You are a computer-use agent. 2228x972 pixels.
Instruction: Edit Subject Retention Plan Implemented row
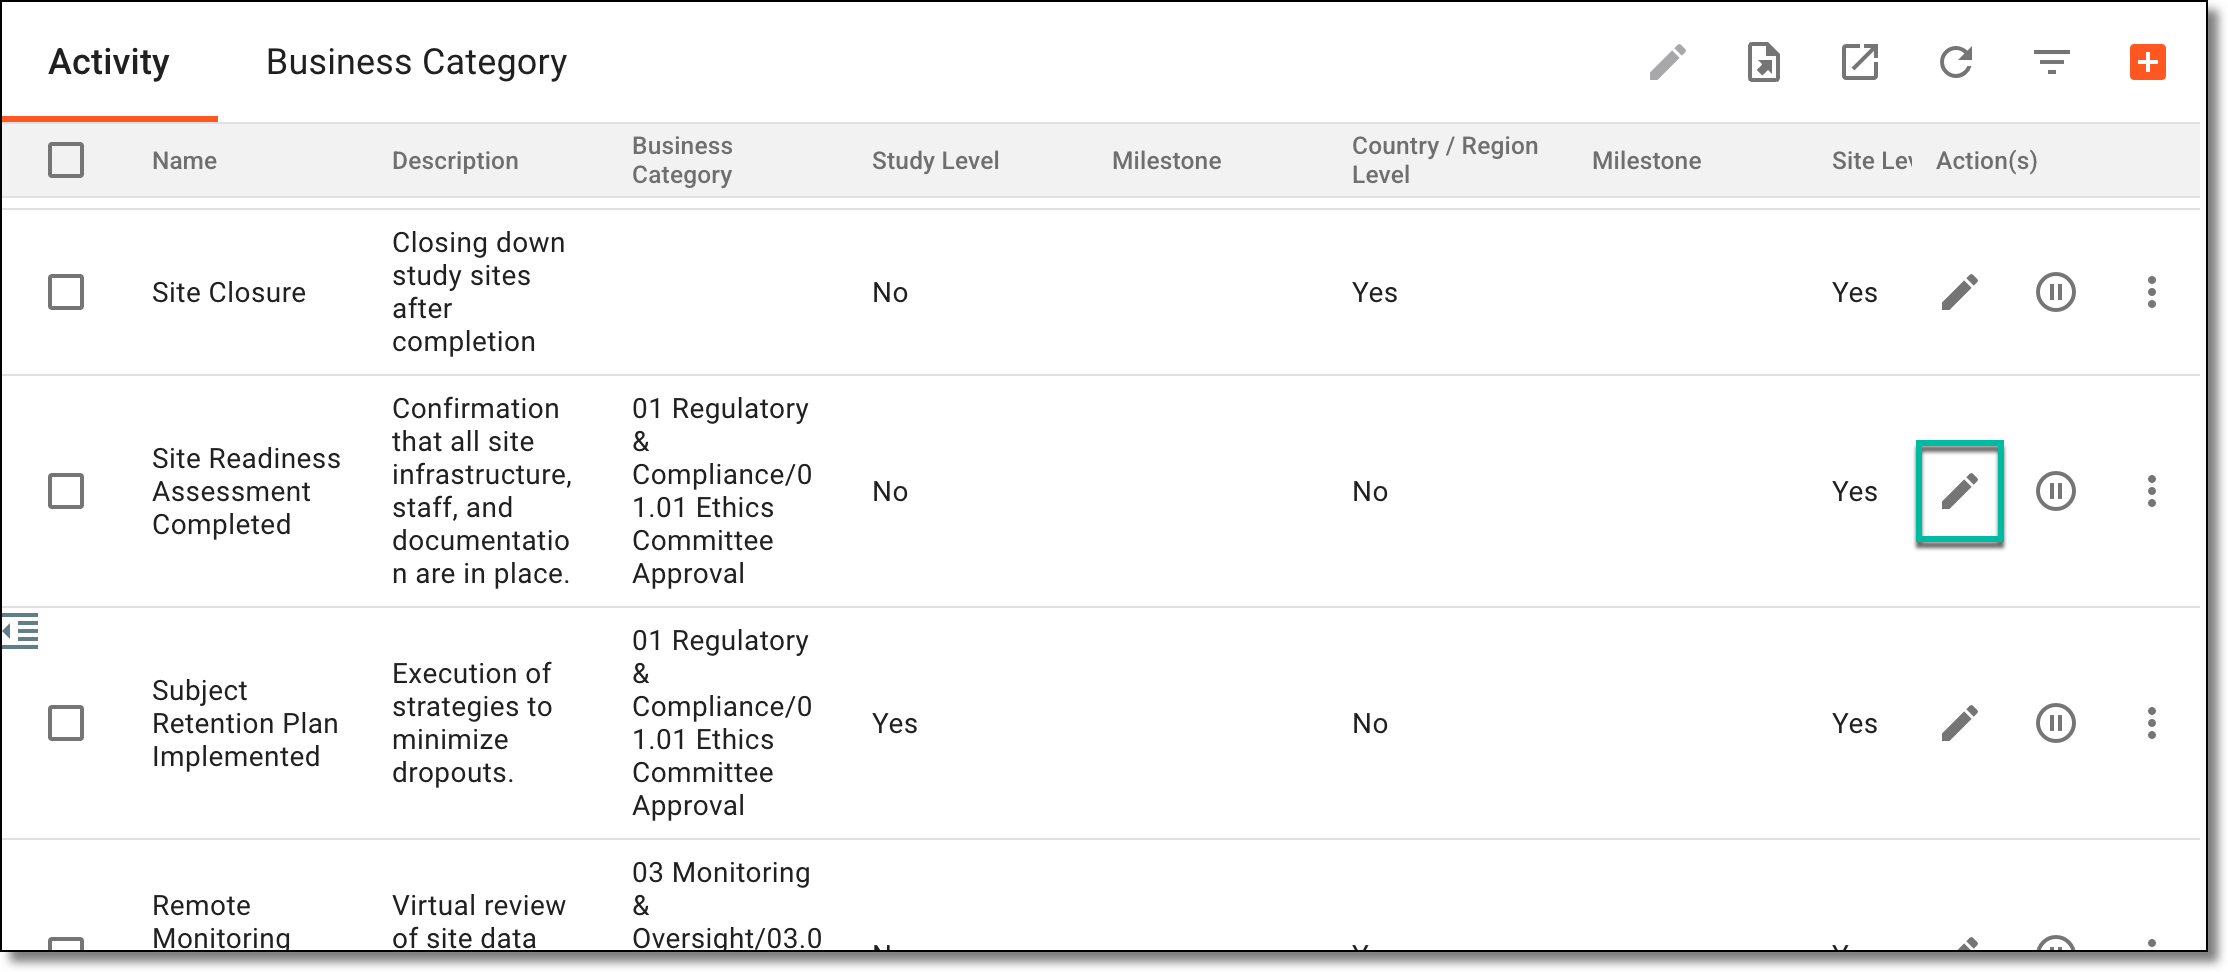click(1959, 723)
